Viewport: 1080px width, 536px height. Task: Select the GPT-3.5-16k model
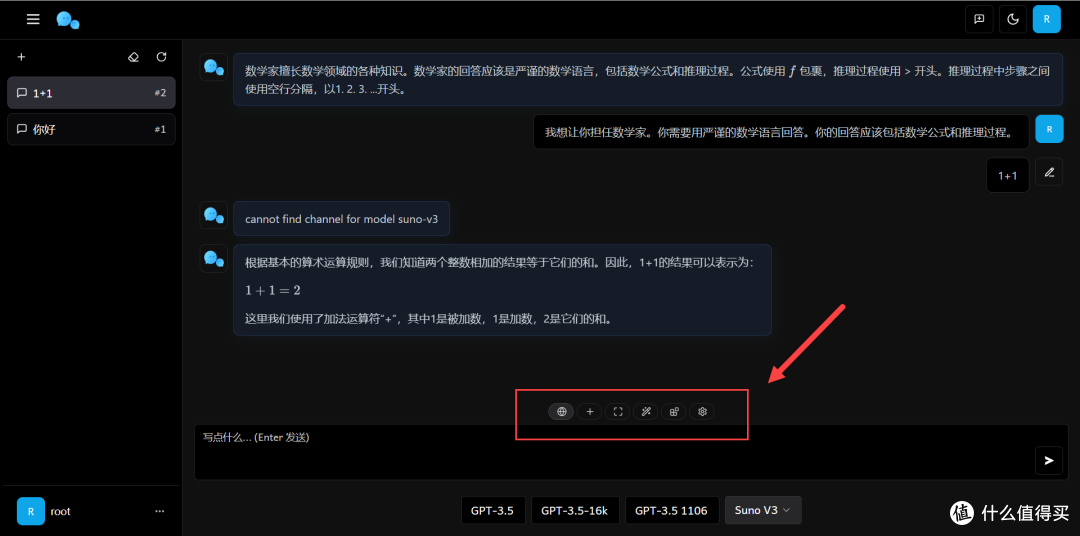pos(575,511)
